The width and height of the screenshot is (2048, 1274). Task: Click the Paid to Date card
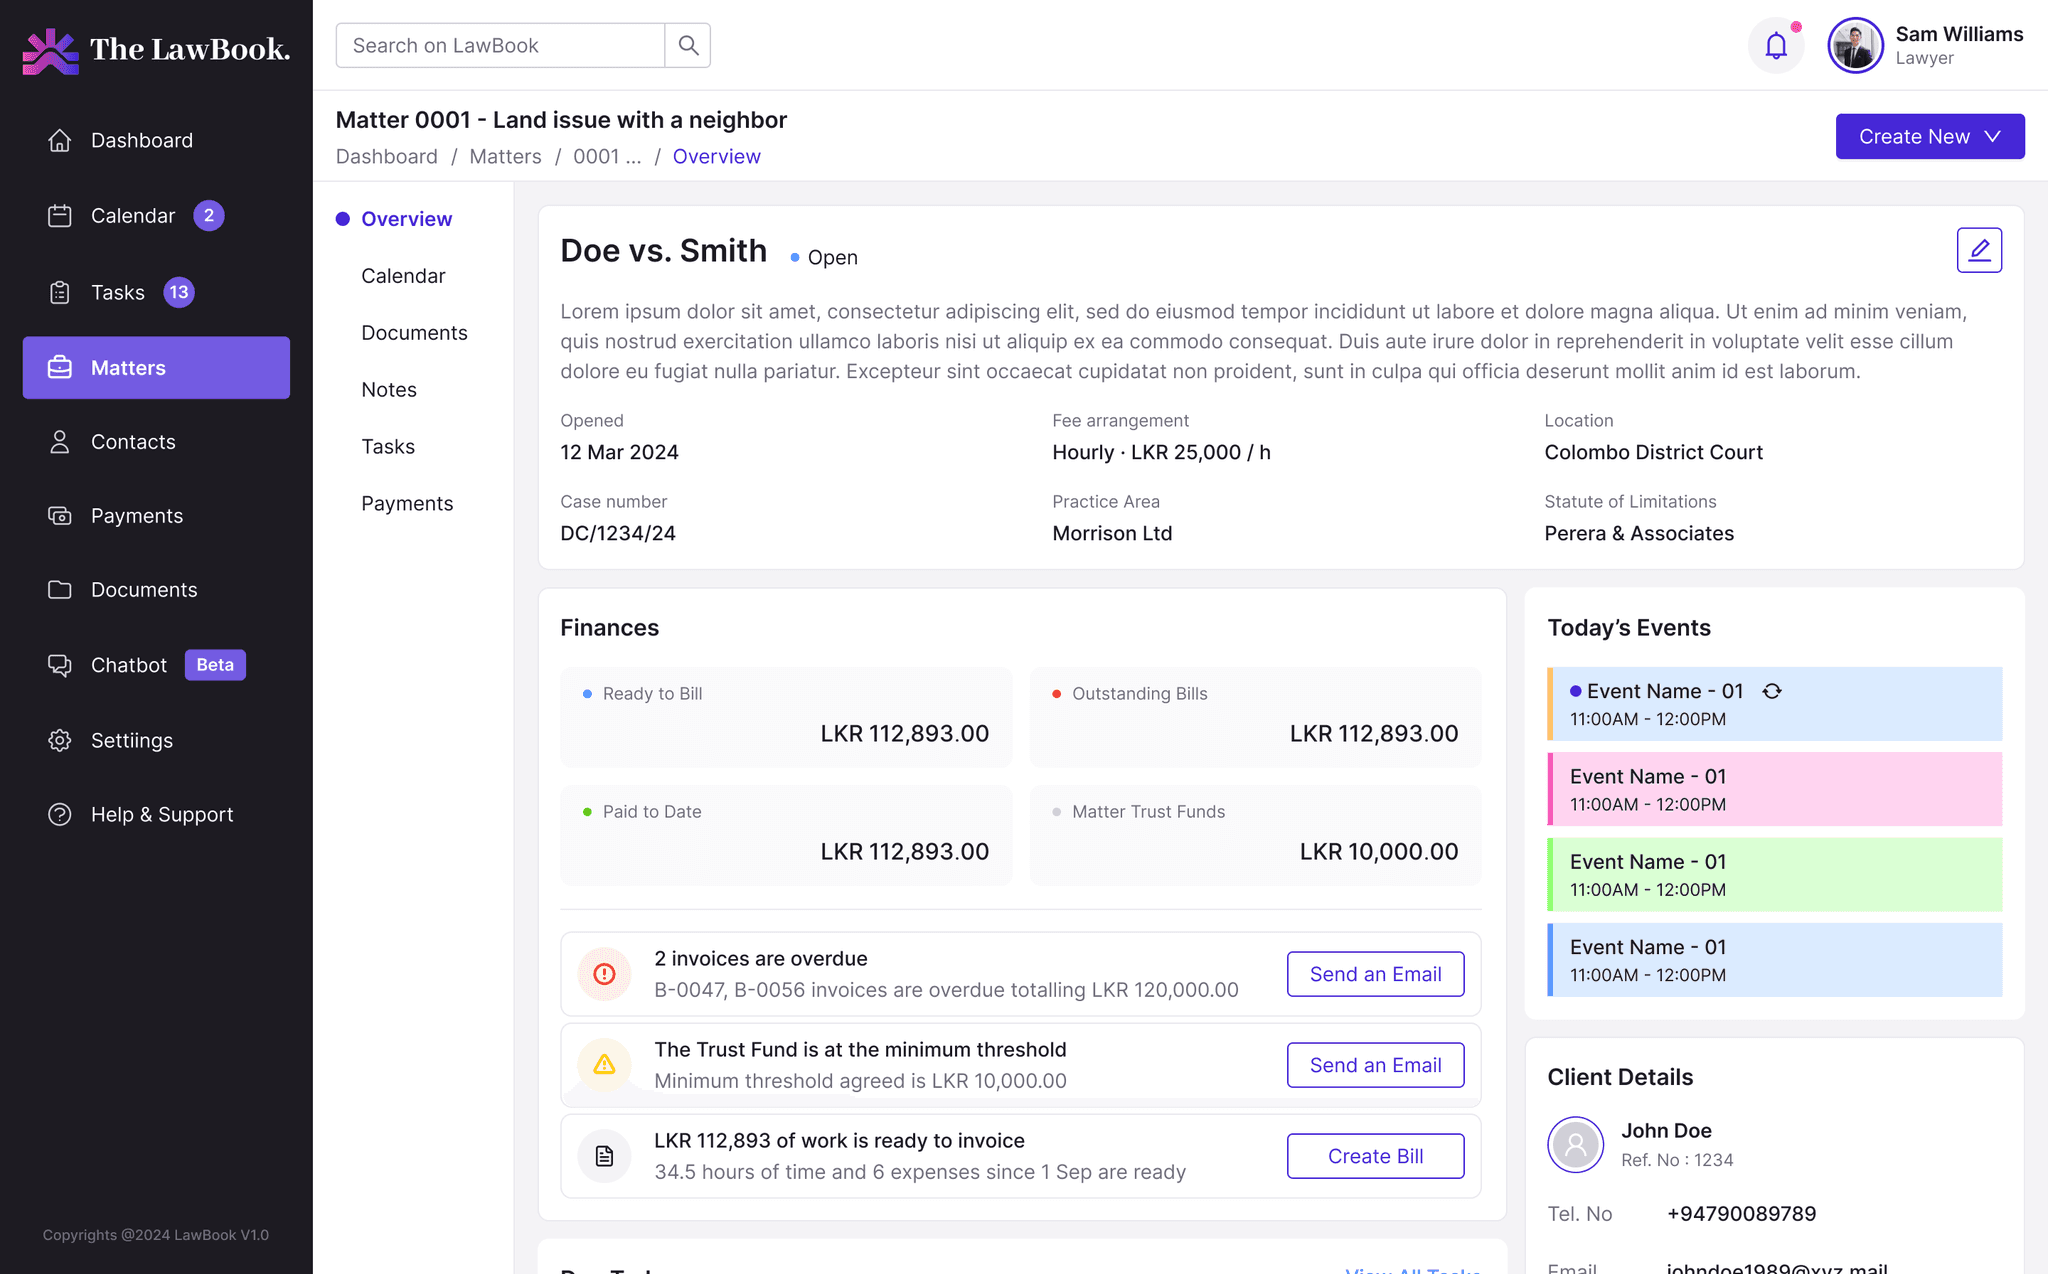click(x=786, y=835)
